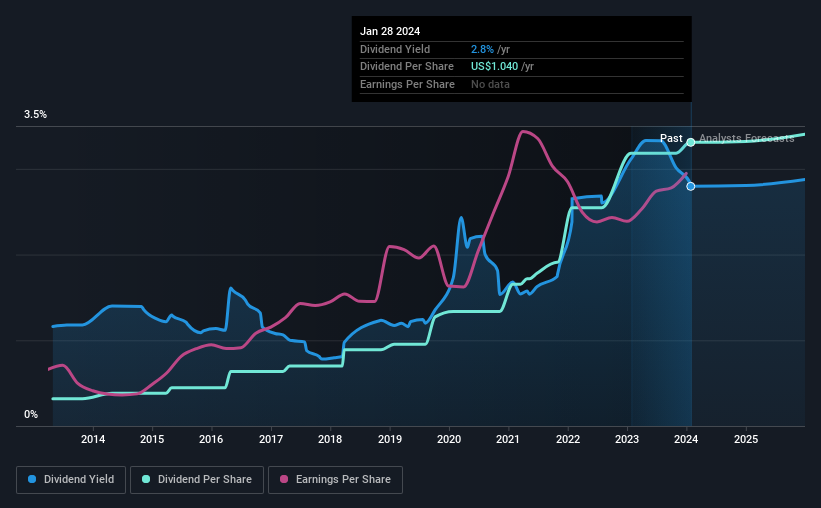Click the 2023 x-axis label
The image size is (821, 508).
(x=627, y=439)
